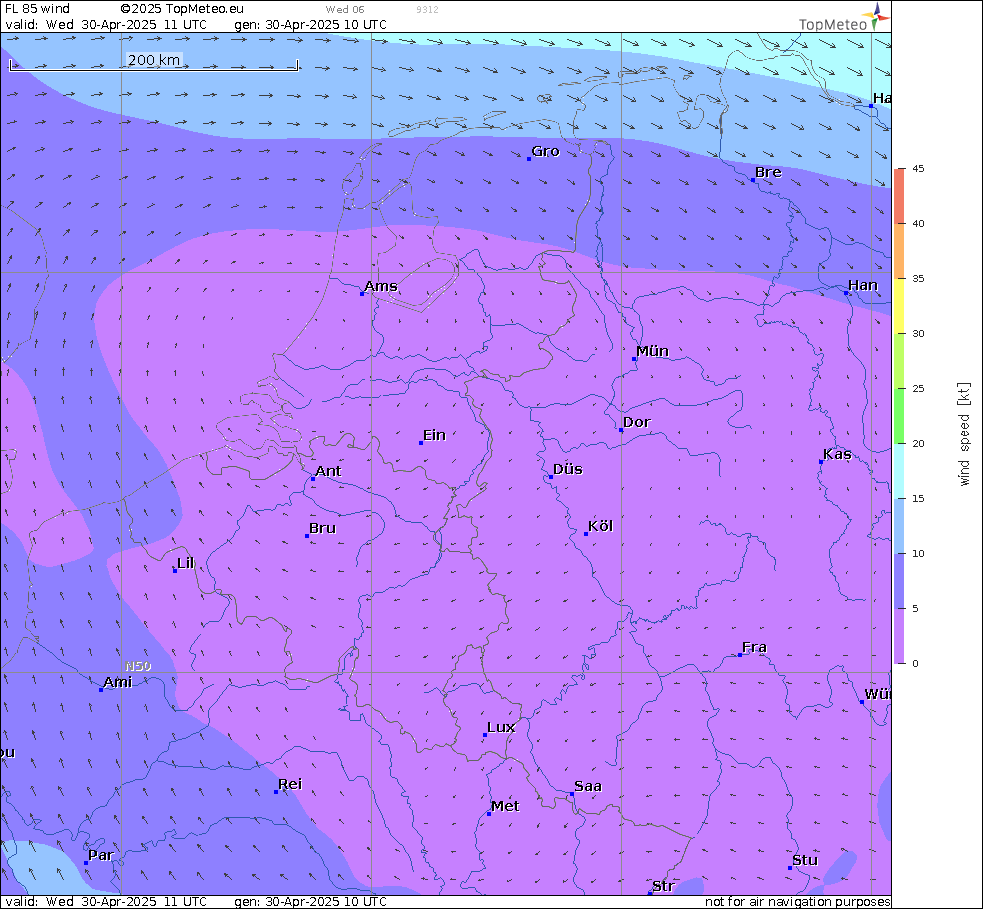Select the Reims (Rei) city label
The height and width of the screenshot is (909, 983).
[290, 784]
